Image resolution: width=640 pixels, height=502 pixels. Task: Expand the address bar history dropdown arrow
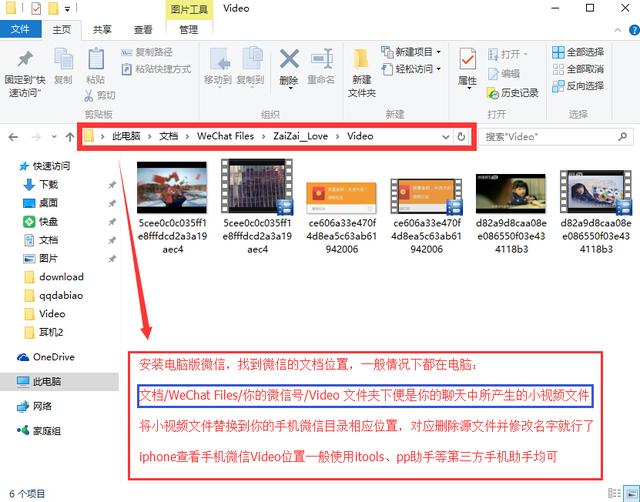(x=444, y=136)
